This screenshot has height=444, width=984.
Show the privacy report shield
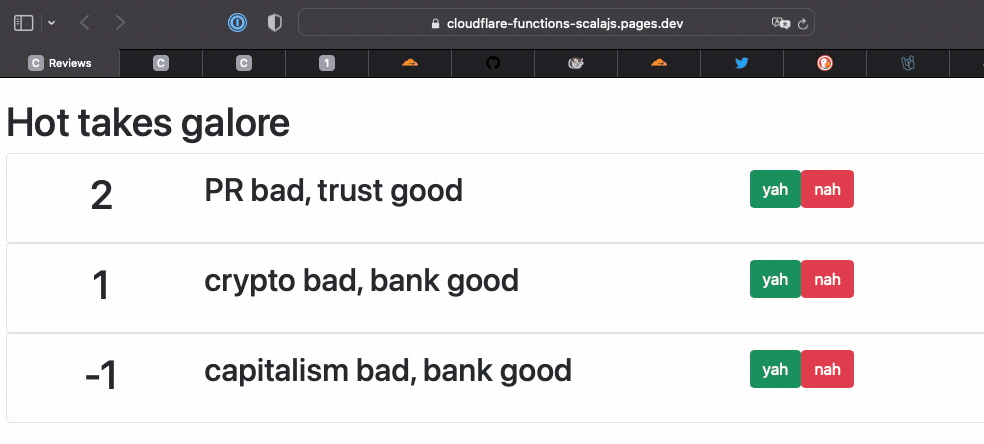[274, 22]
